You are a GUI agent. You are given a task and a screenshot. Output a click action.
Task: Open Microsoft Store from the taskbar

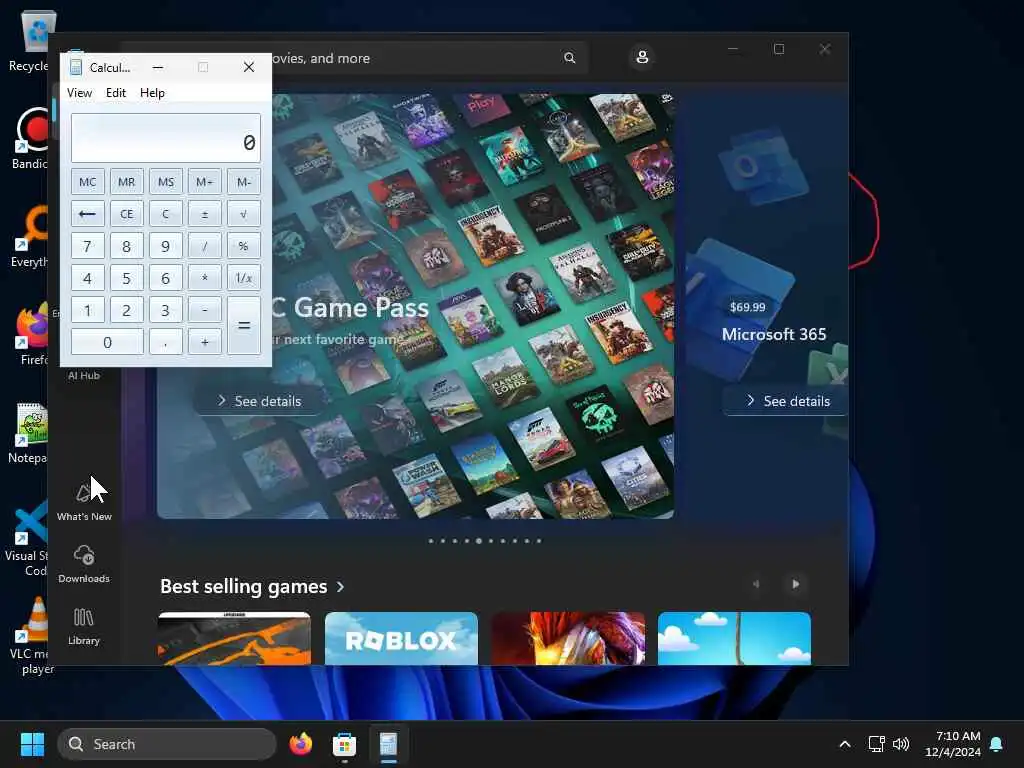tap(344, 744)
